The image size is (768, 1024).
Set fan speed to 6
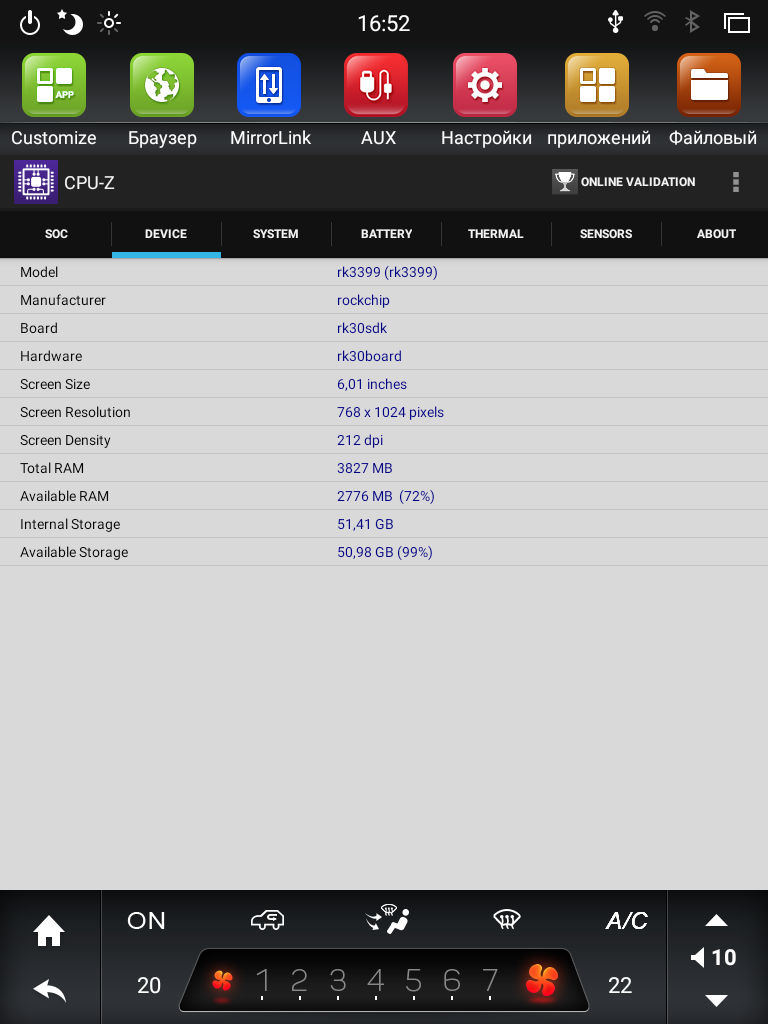(x=452, y=981)
